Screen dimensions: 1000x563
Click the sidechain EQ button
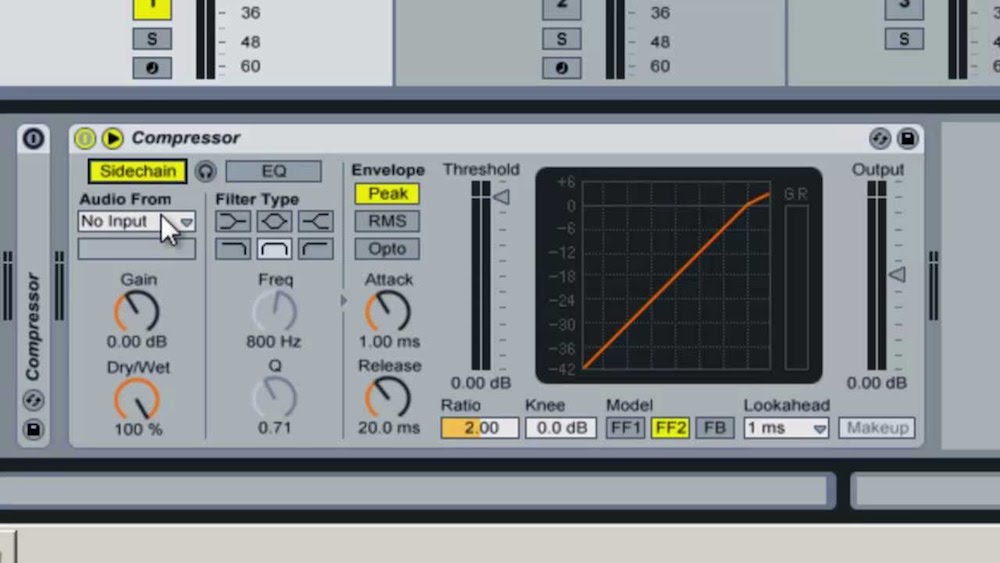(273, 171)
